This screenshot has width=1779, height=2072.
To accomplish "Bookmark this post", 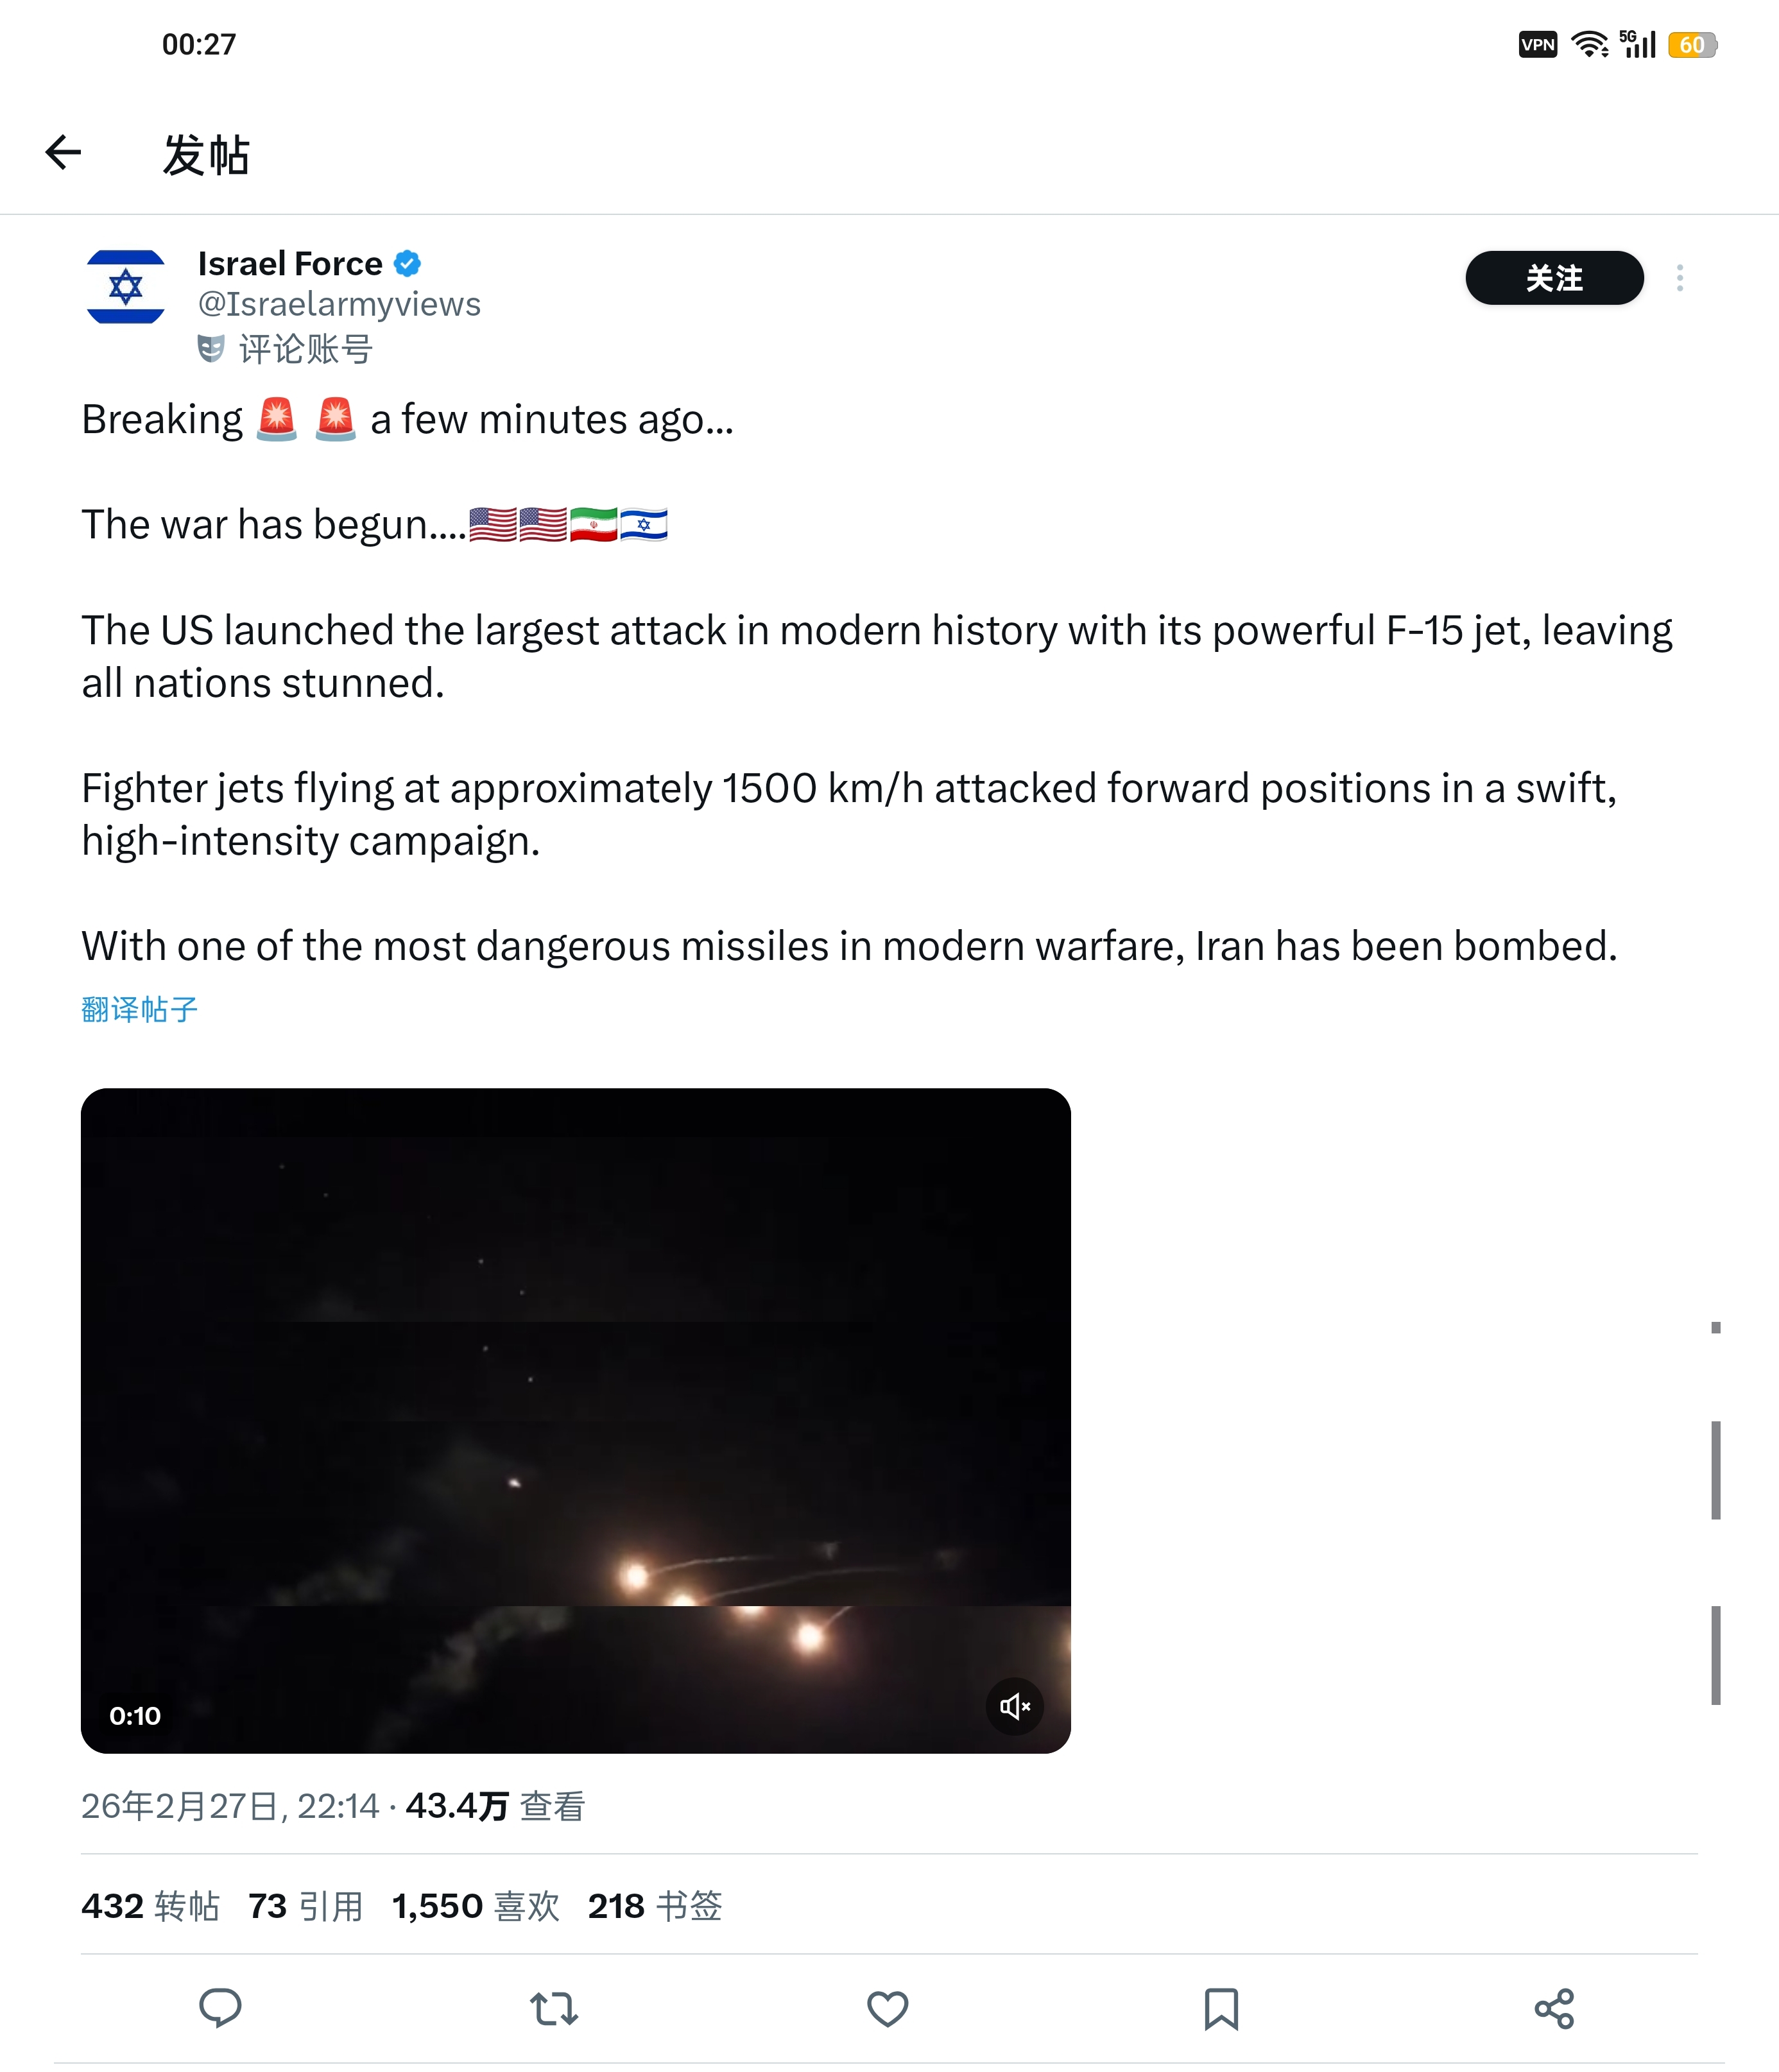I will (1221, 2008).
